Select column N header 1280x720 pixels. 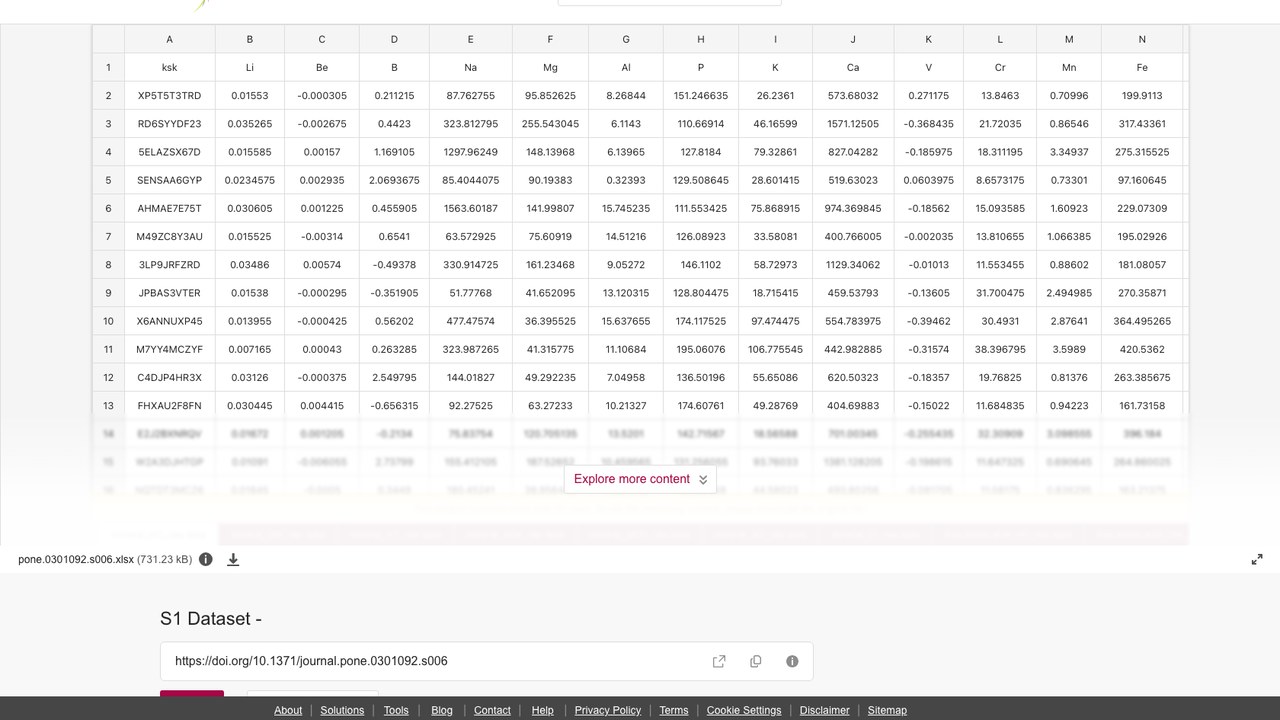(1142, 39)
